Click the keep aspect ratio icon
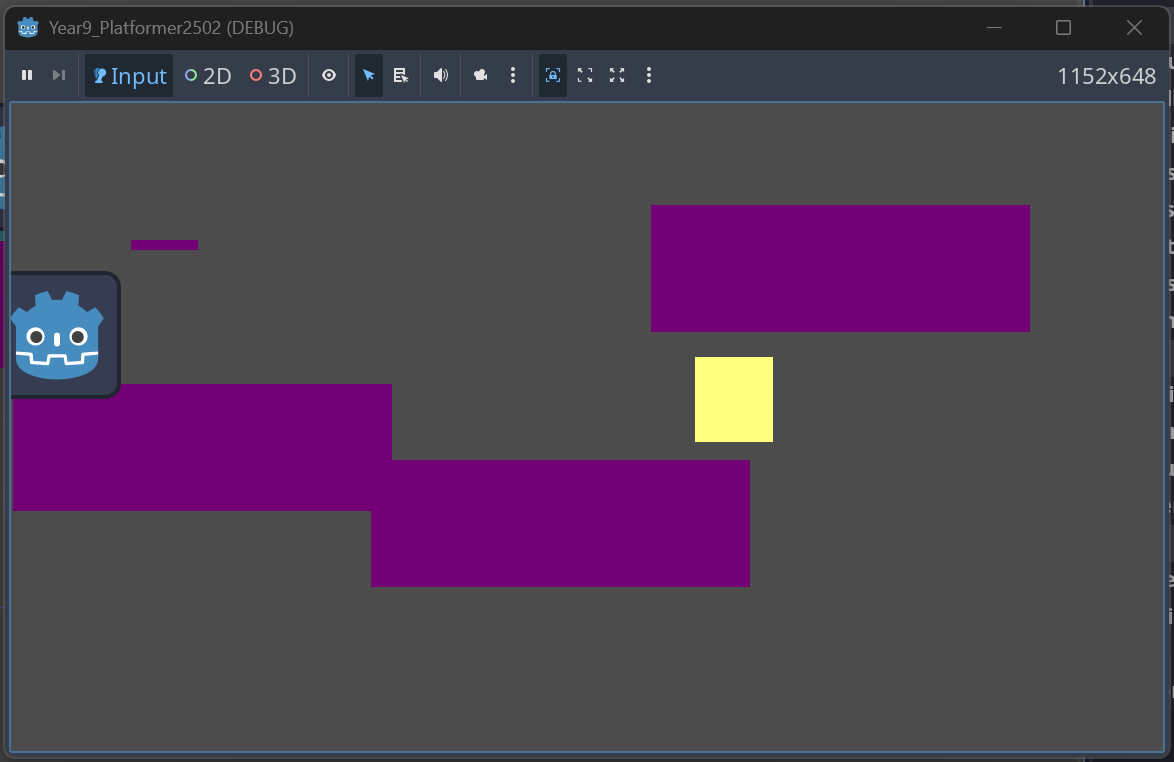1174x762 pixels. coord(585,76)
